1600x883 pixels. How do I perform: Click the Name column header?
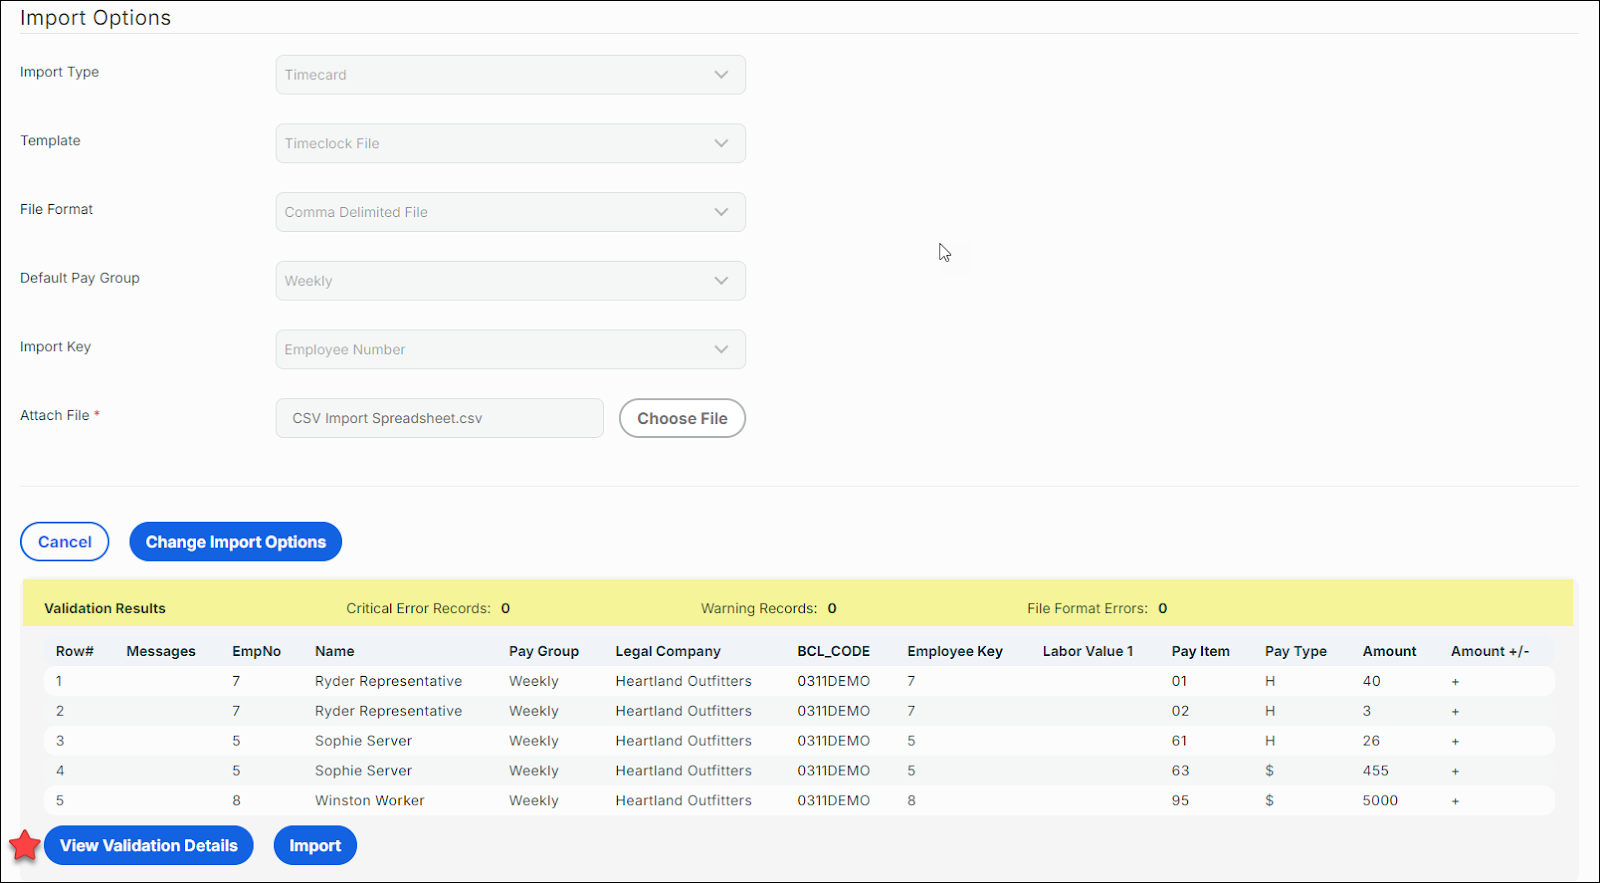334,651
